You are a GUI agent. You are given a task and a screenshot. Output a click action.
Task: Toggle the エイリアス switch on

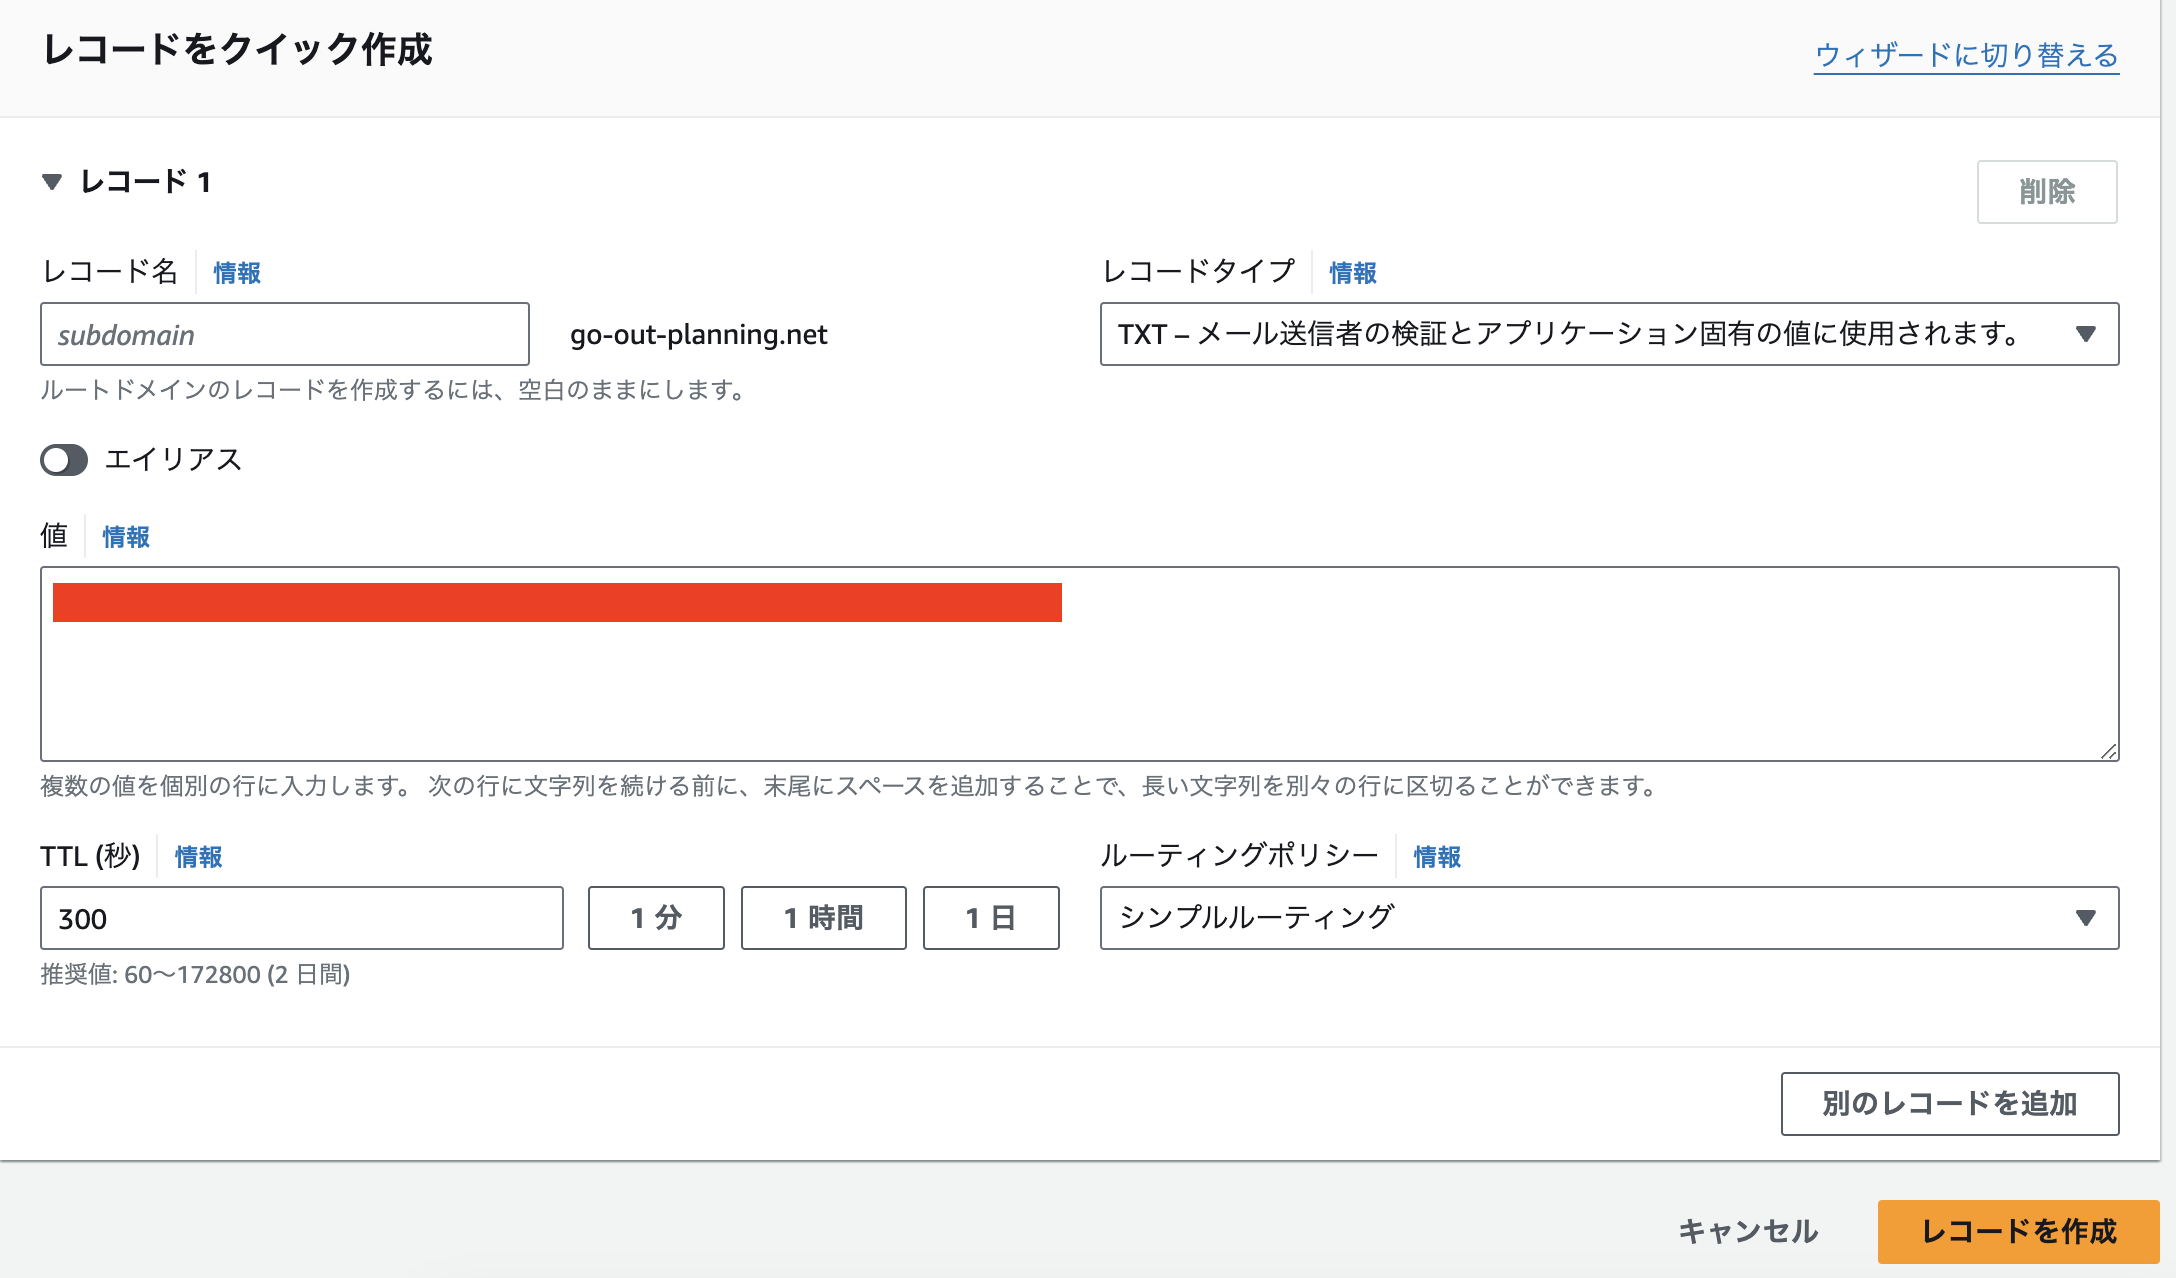pos(63,460)
